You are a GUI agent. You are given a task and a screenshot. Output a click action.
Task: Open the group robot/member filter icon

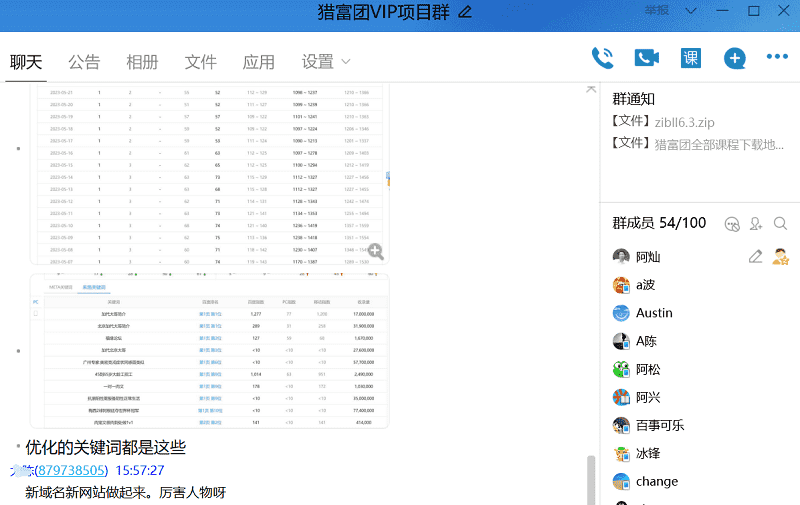pyautogui.click(x=732, y=224)
